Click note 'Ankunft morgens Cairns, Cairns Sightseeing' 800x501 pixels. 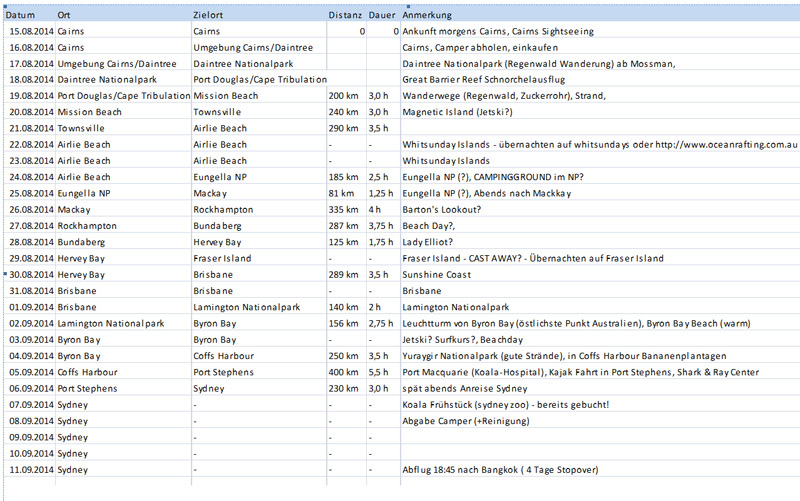coord(498,32)
